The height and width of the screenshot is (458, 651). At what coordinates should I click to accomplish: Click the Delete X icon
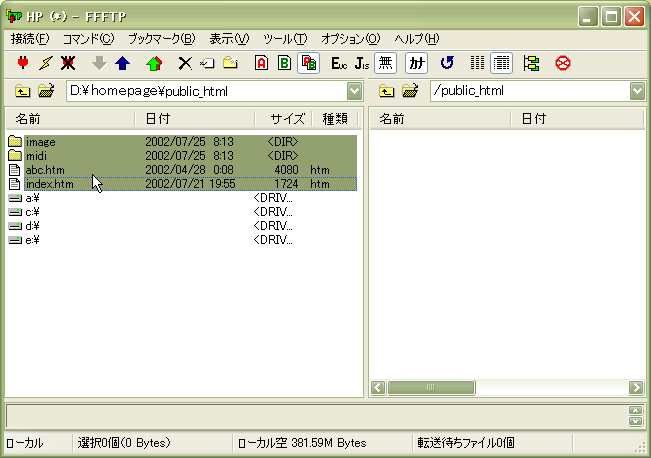[184, 63]
